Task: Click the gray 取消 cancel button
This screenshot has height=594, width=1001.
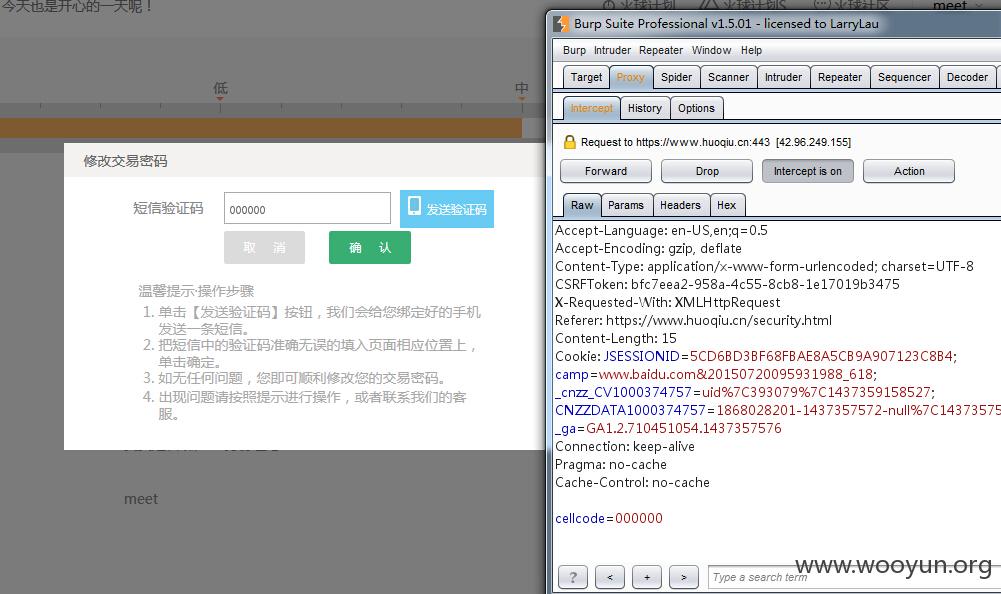Action: [264, 247]
